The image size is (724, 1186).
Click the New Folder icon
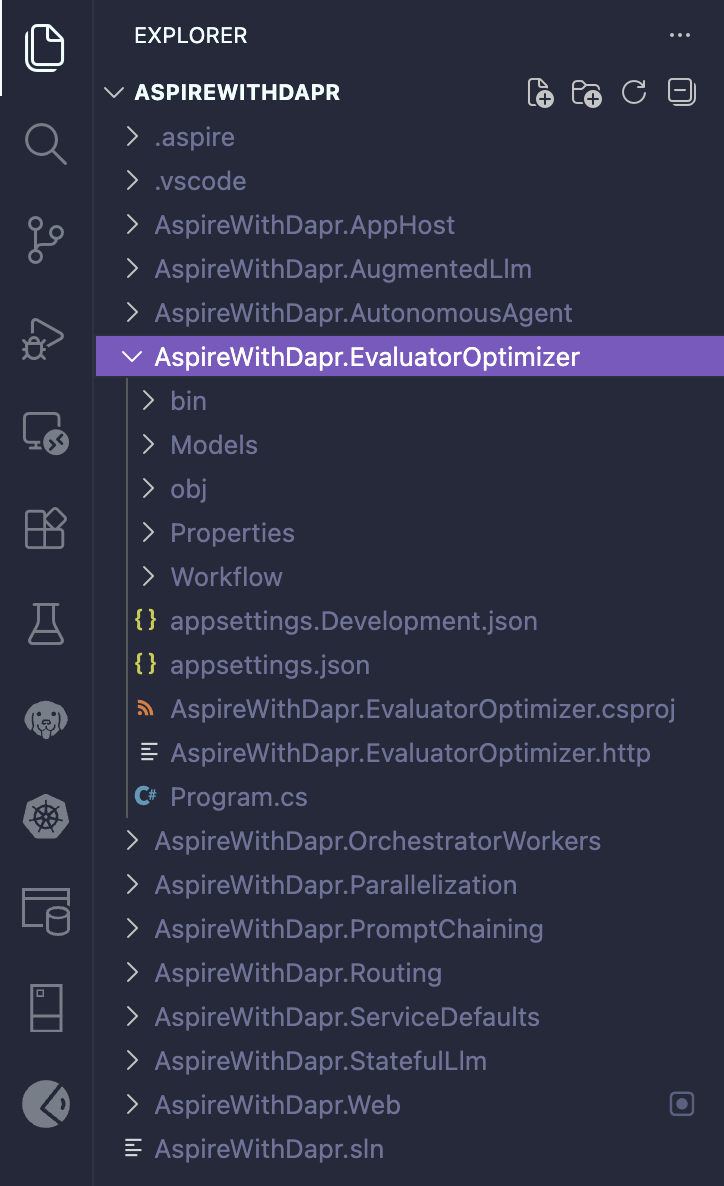586,93
